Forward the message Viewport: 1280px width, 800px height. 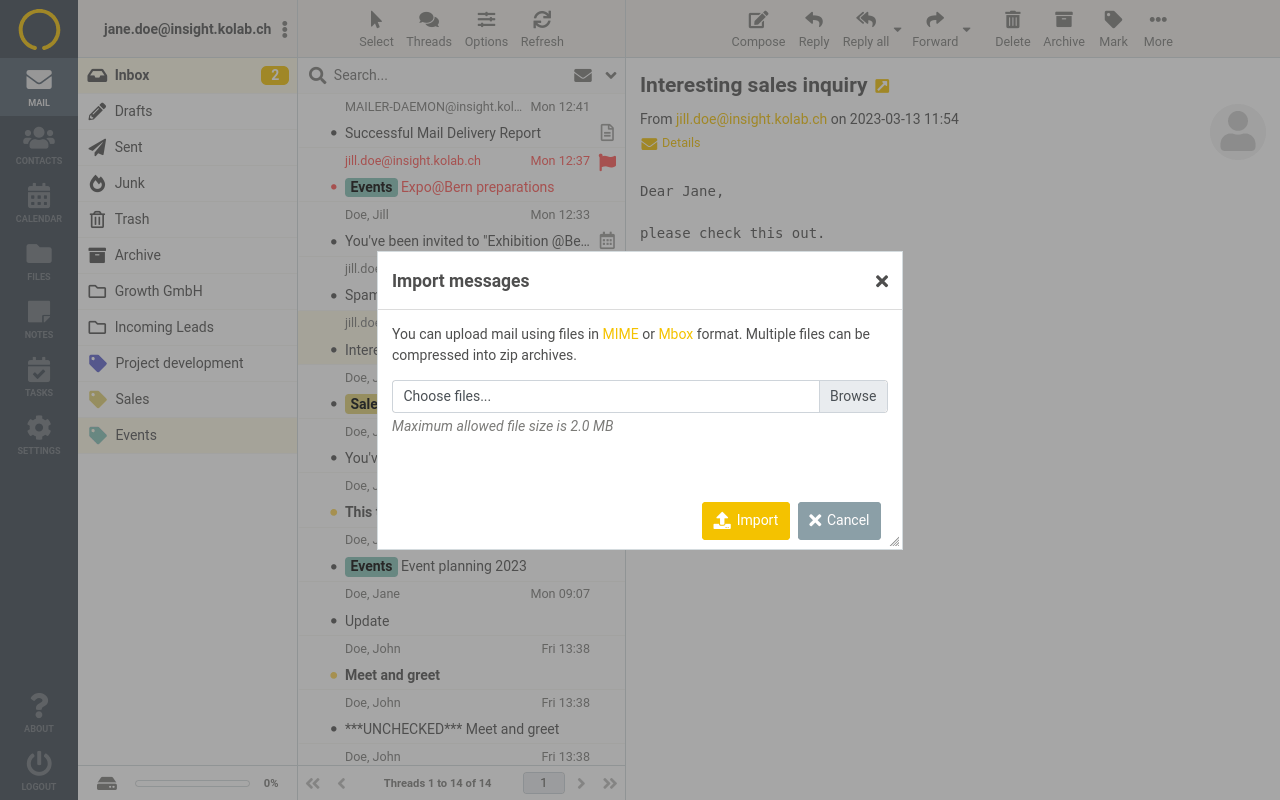pos(935,29)
